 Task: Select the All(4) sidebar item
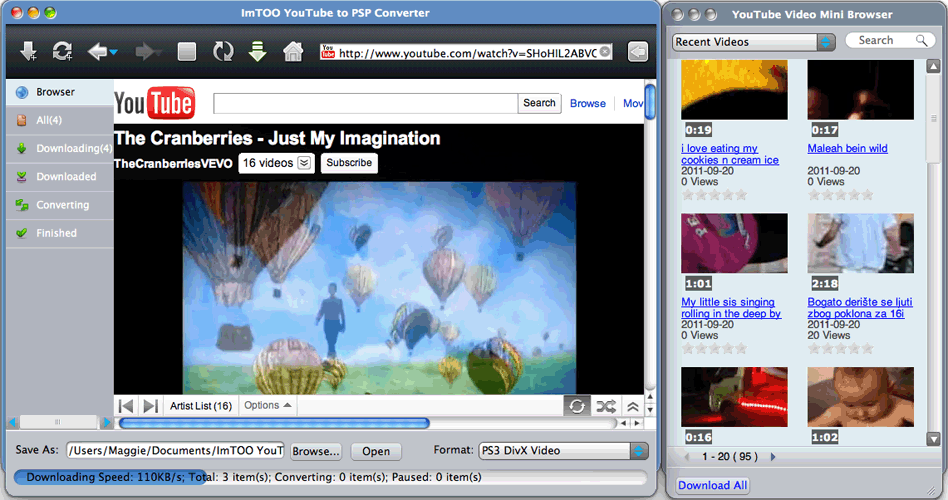pos(60,120)
